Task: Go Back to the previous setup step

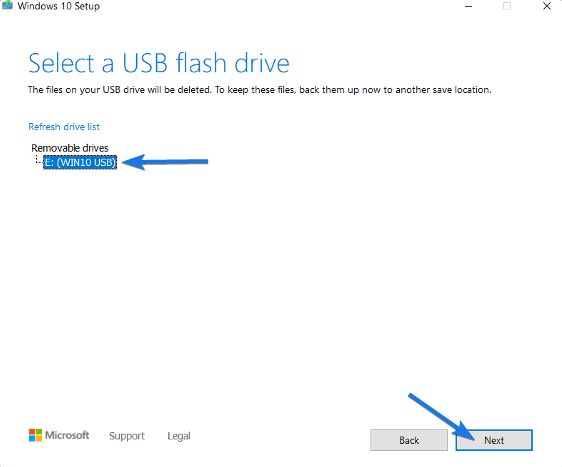Action: (x=409, y=440)
